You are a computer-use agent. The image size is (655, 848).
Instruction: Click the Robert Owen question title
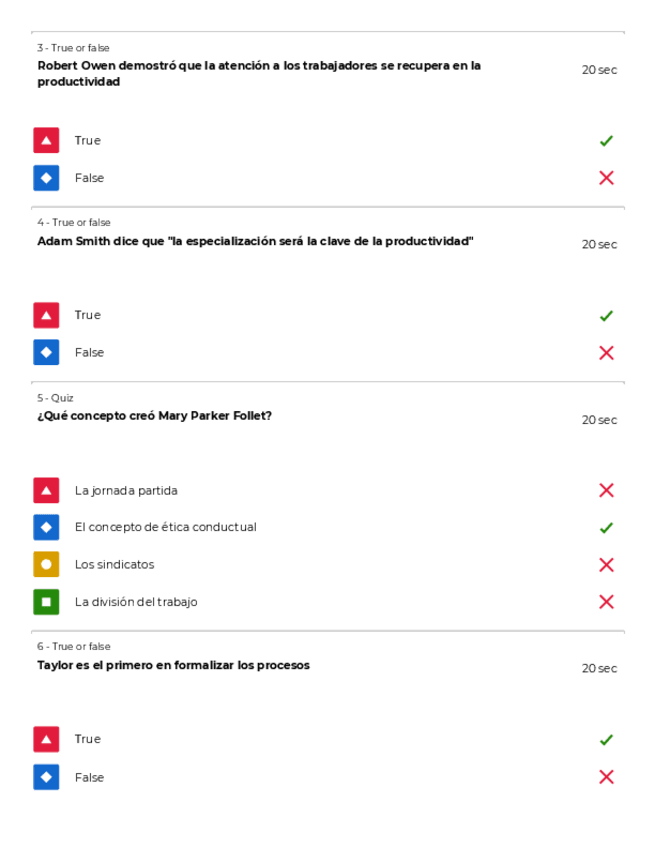[x=259, y=73]
